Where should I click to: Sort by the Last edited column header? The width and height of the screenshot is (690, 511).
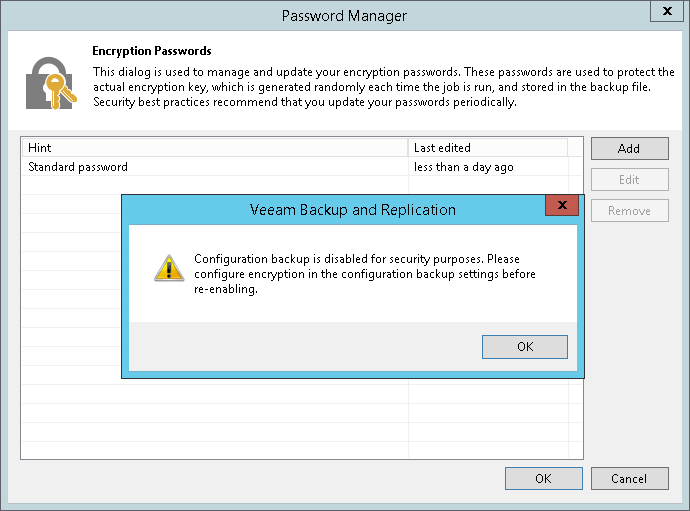(488, 148)
